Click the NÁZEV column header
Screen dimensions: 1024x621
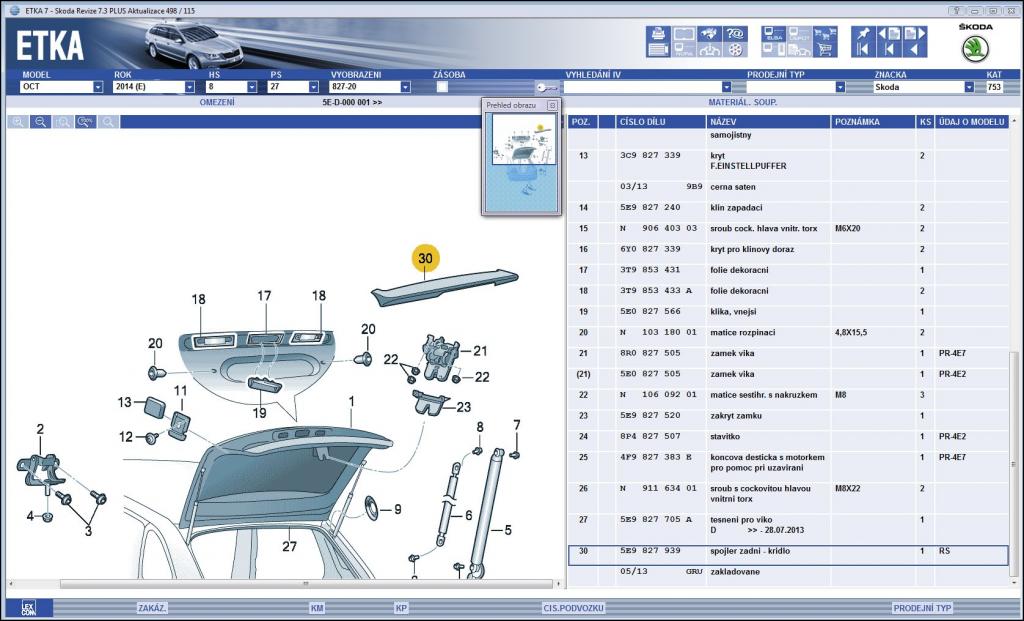pyautogui.click(x=768, y=122)
